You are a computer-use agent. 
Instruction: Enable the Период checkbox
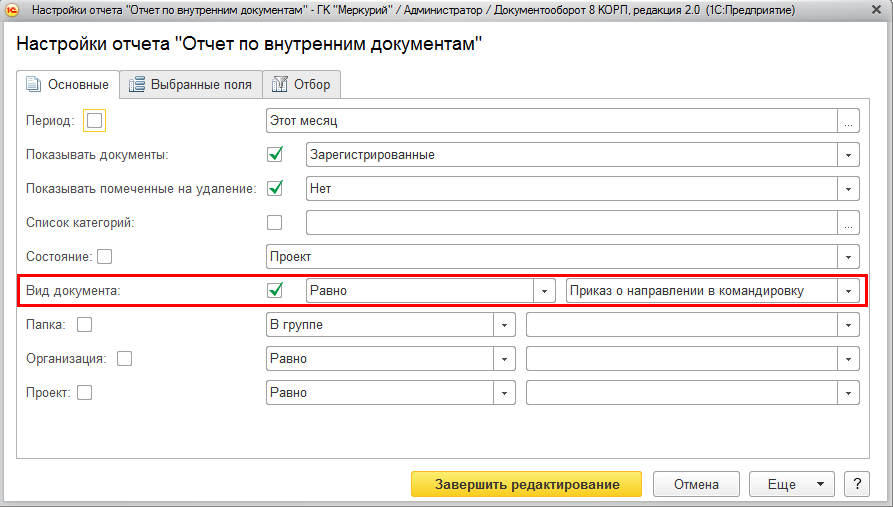pos(95,121)
